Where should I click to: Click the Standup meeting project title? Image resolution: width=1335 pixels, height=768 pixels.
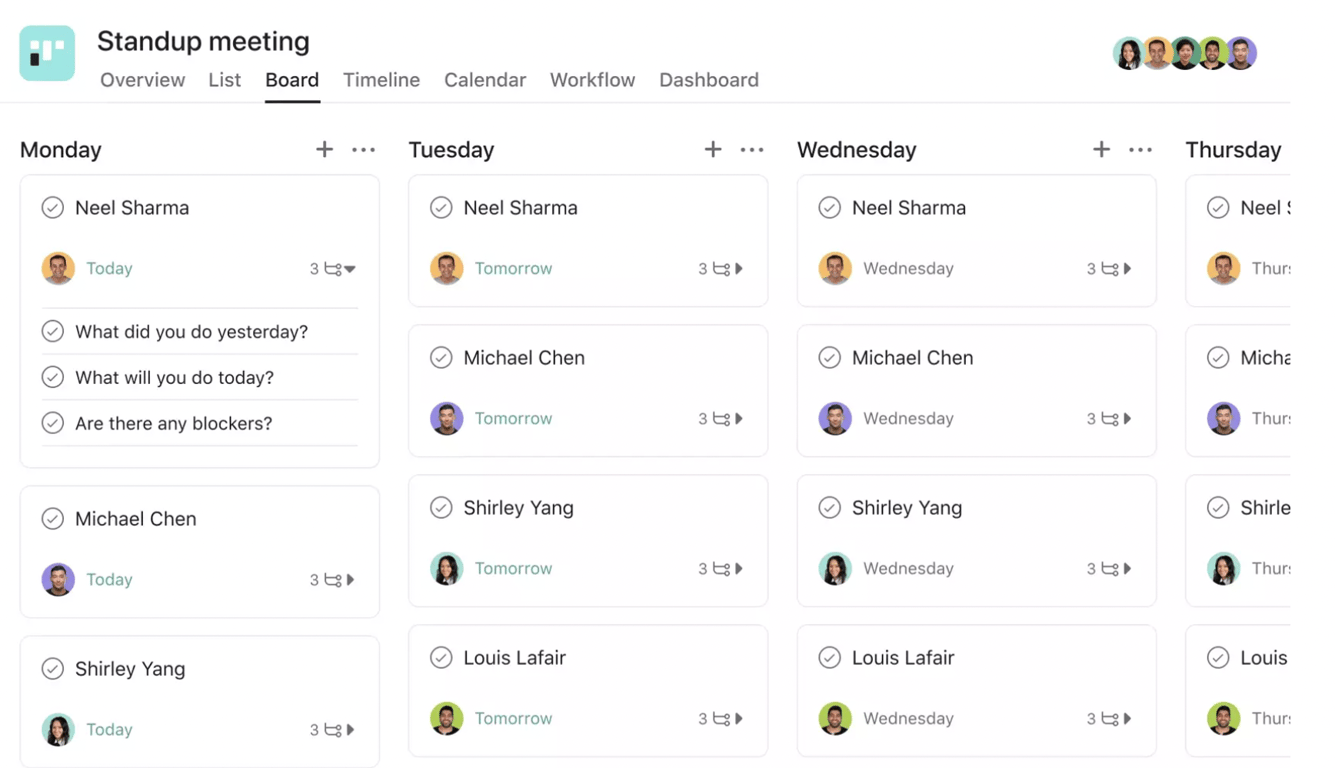203,41
